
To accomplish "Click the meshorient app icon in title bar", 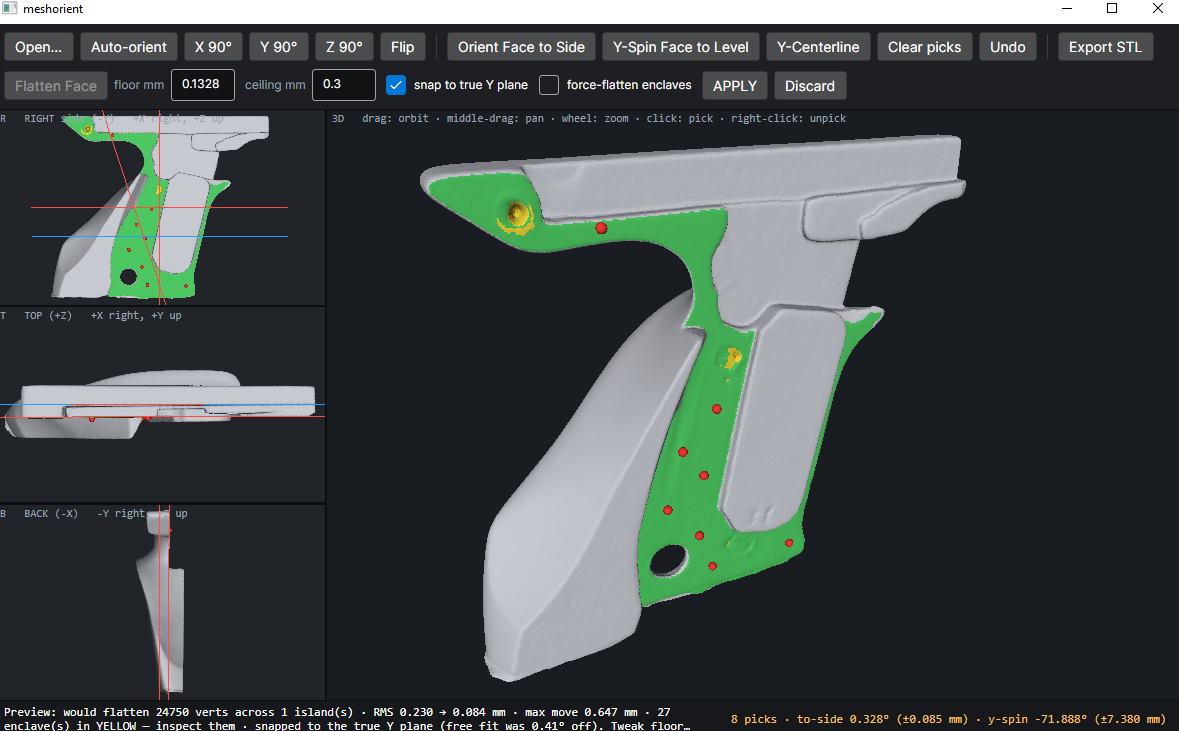I will click(10, 9).
